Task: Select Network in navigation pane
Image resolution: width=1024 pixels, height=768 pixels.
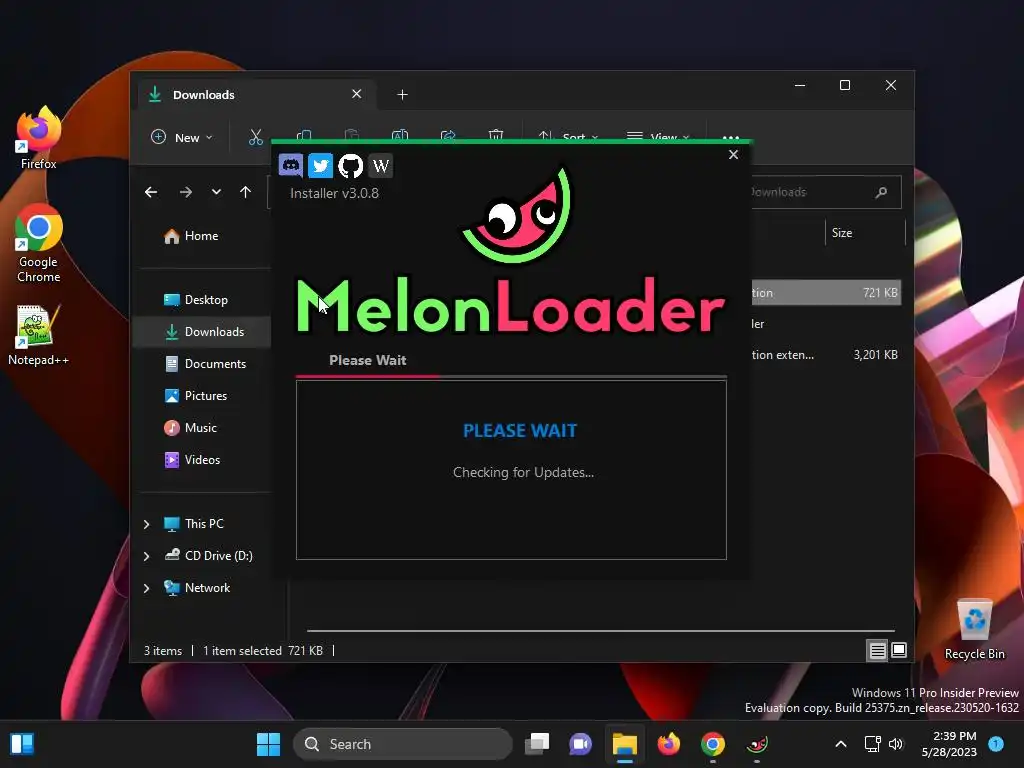Action: click(x=197, y=588)
